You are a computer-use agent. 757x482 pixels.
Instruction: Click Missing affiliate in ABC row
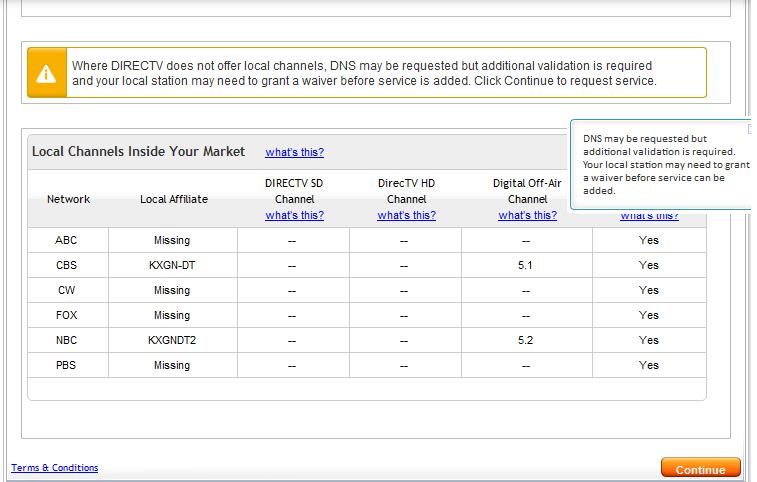pyautogui.click(x=172, y=241)
